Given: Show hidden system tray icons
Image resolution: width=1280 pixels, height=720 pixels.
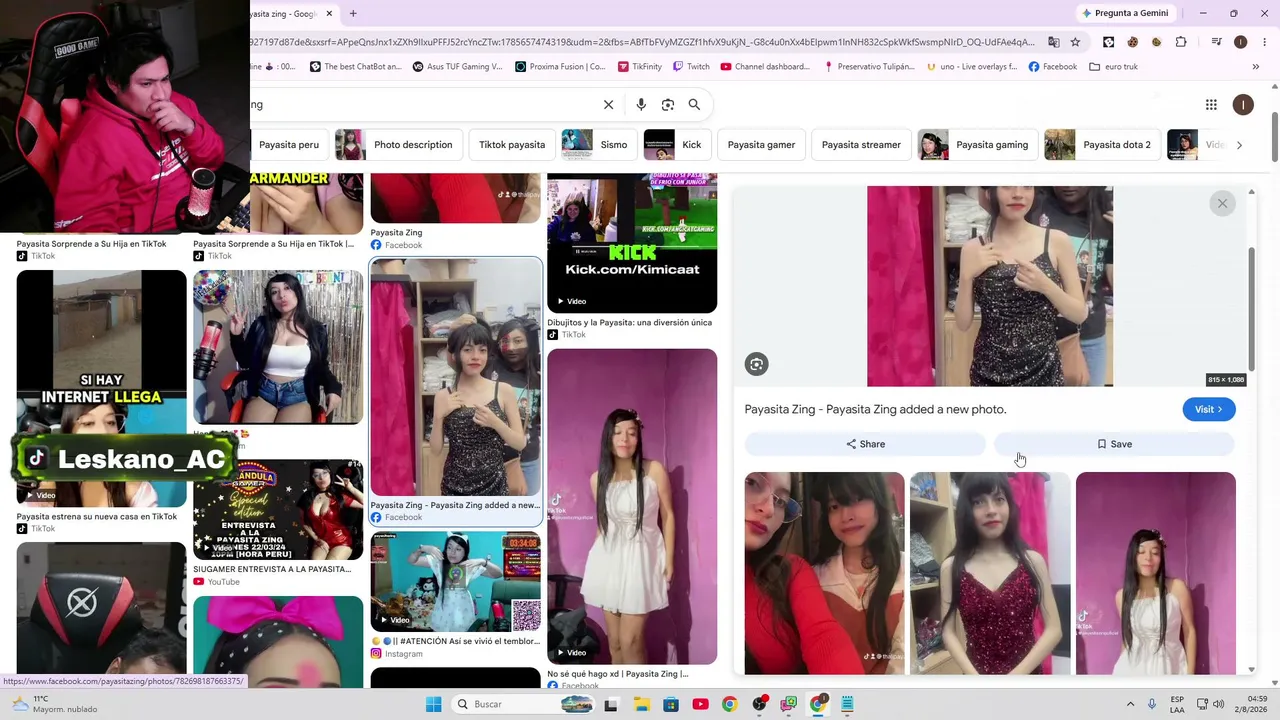Looking at the screenshot, I should [1130, 704].
